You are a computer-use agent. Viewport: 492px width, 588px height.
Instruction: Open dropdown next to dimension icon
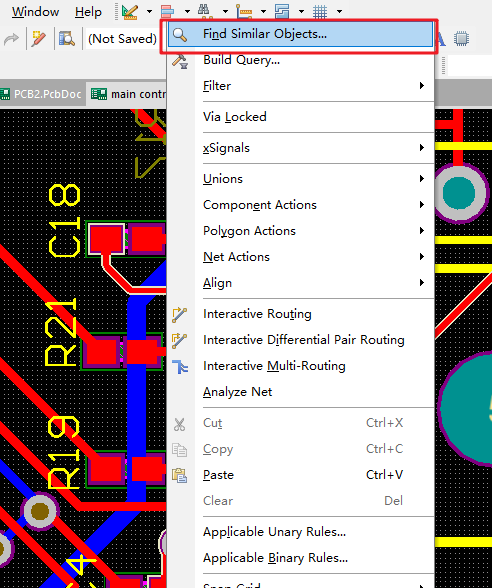[263, 12]
